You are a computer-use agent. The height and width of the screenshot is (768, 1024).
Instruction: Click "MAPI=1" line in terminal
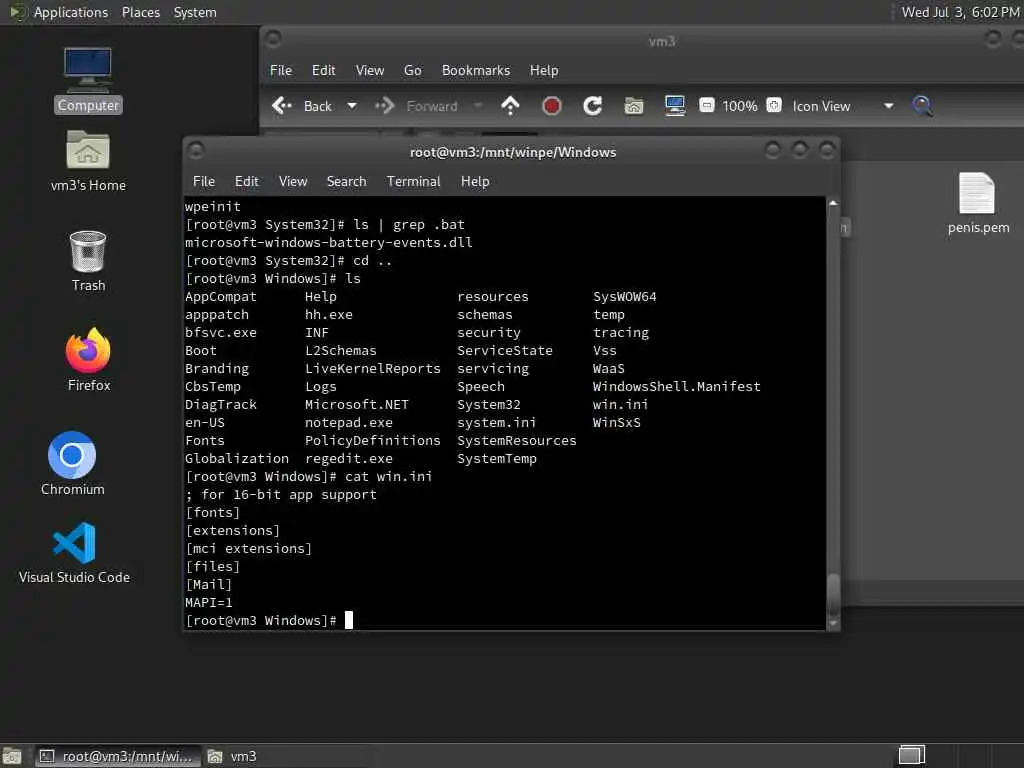(x=208, y=603)
